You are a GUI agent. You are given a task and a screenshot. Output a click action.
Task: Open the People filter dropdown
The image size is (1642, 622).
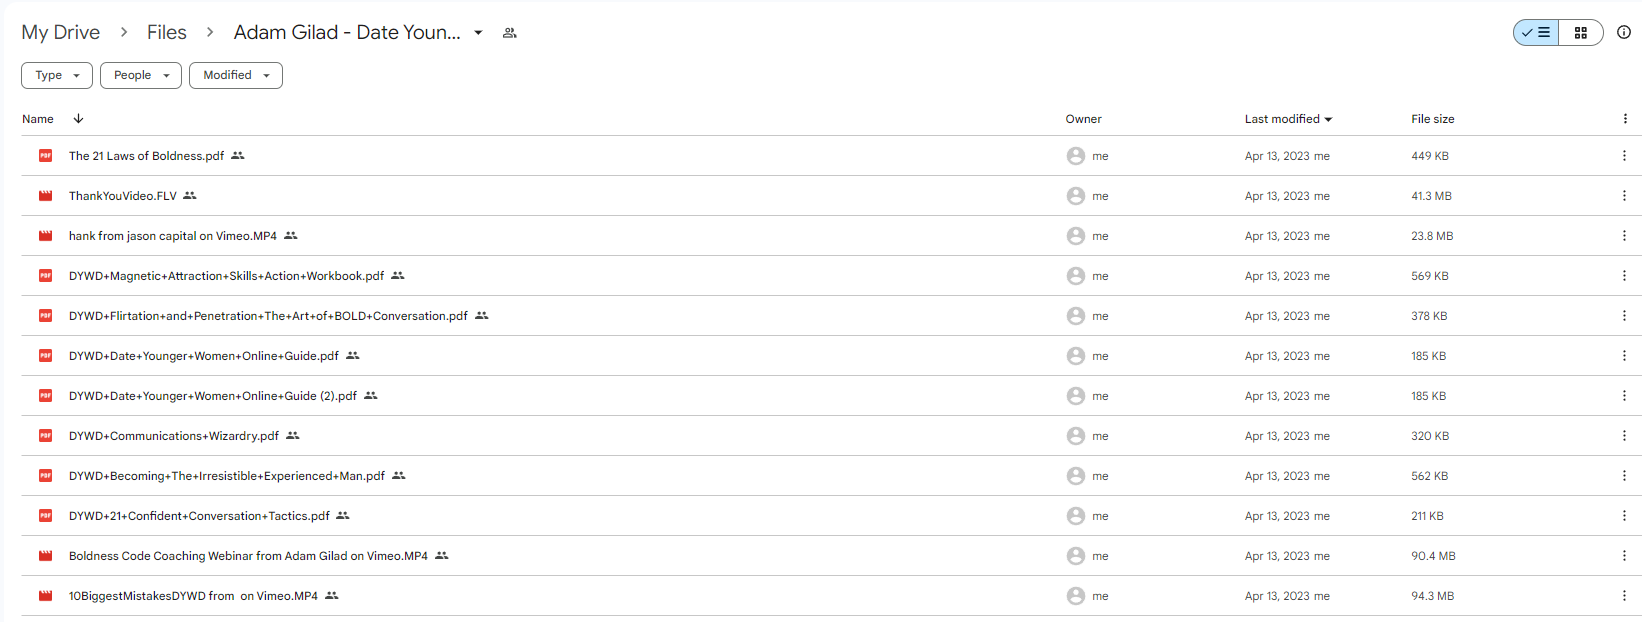[x=141, y=75]
